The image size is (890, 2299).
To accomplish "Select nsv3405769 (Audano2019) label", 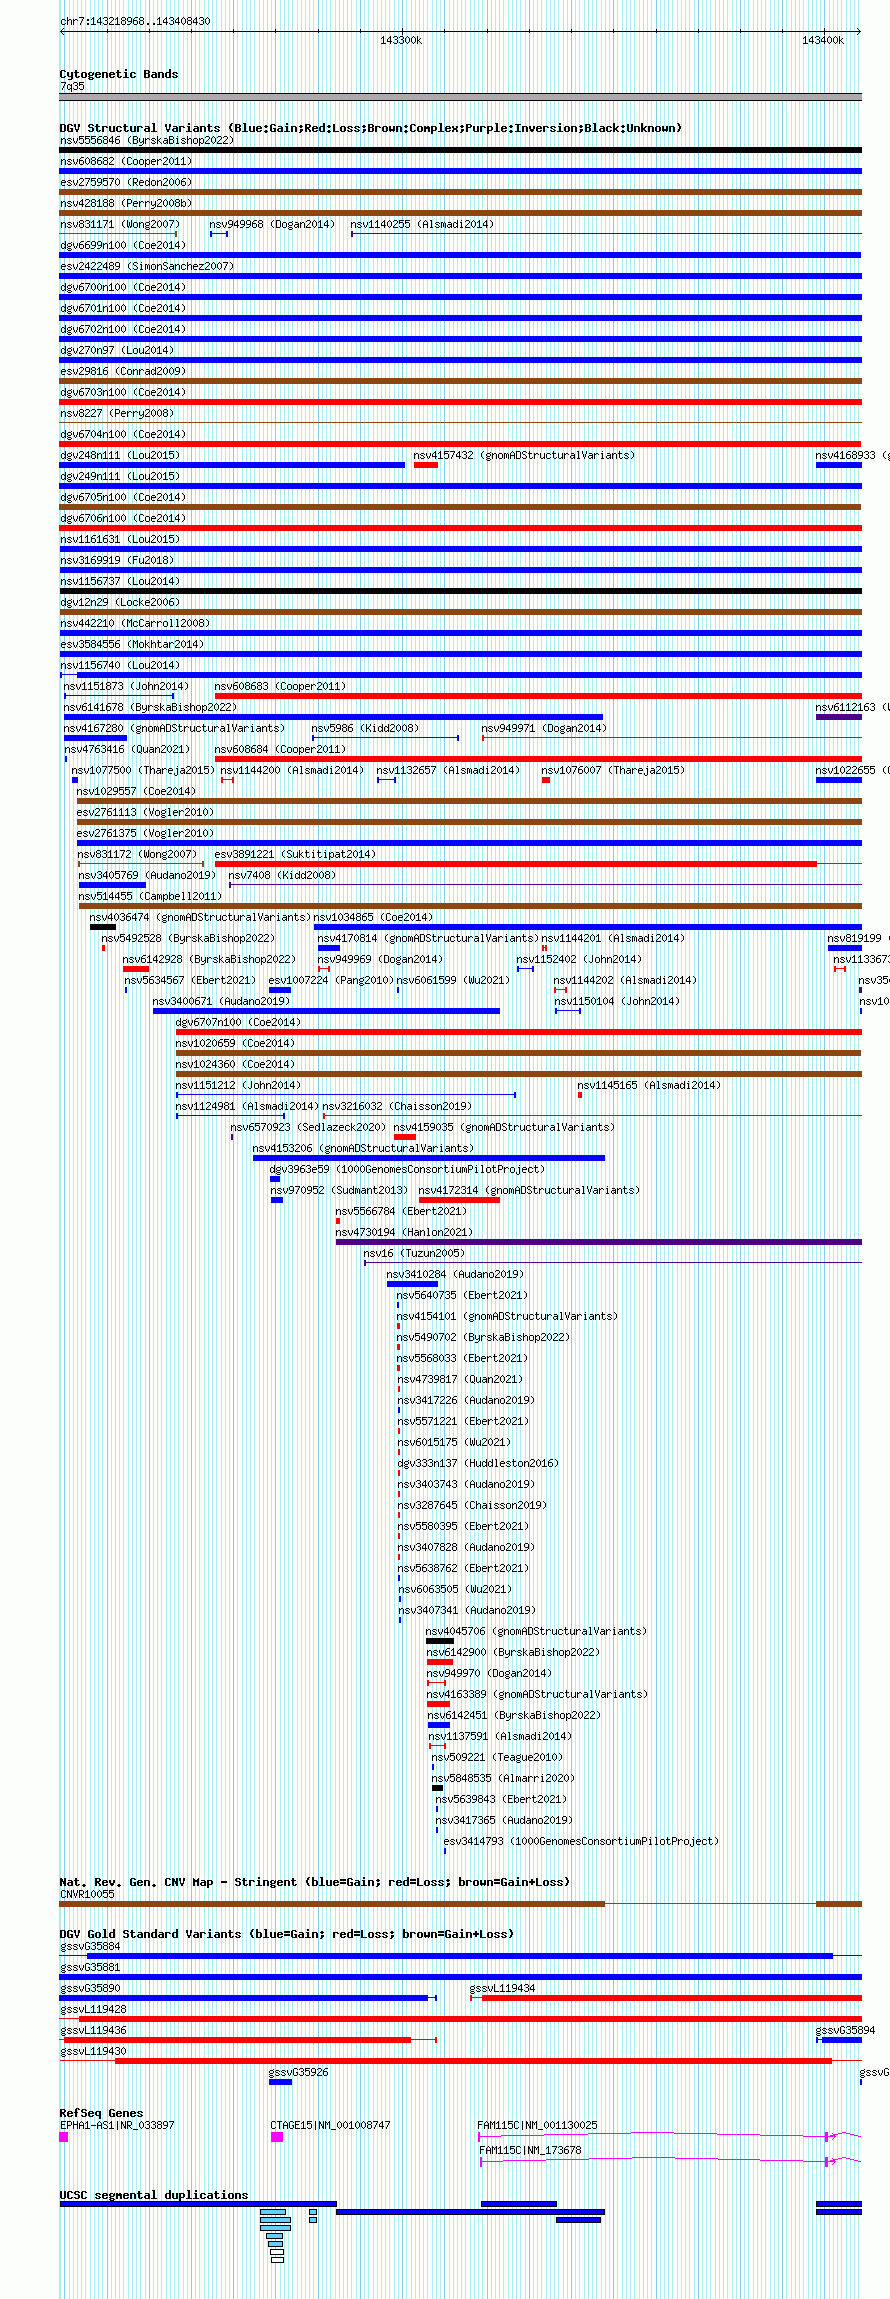I will [x=147, y=875].
